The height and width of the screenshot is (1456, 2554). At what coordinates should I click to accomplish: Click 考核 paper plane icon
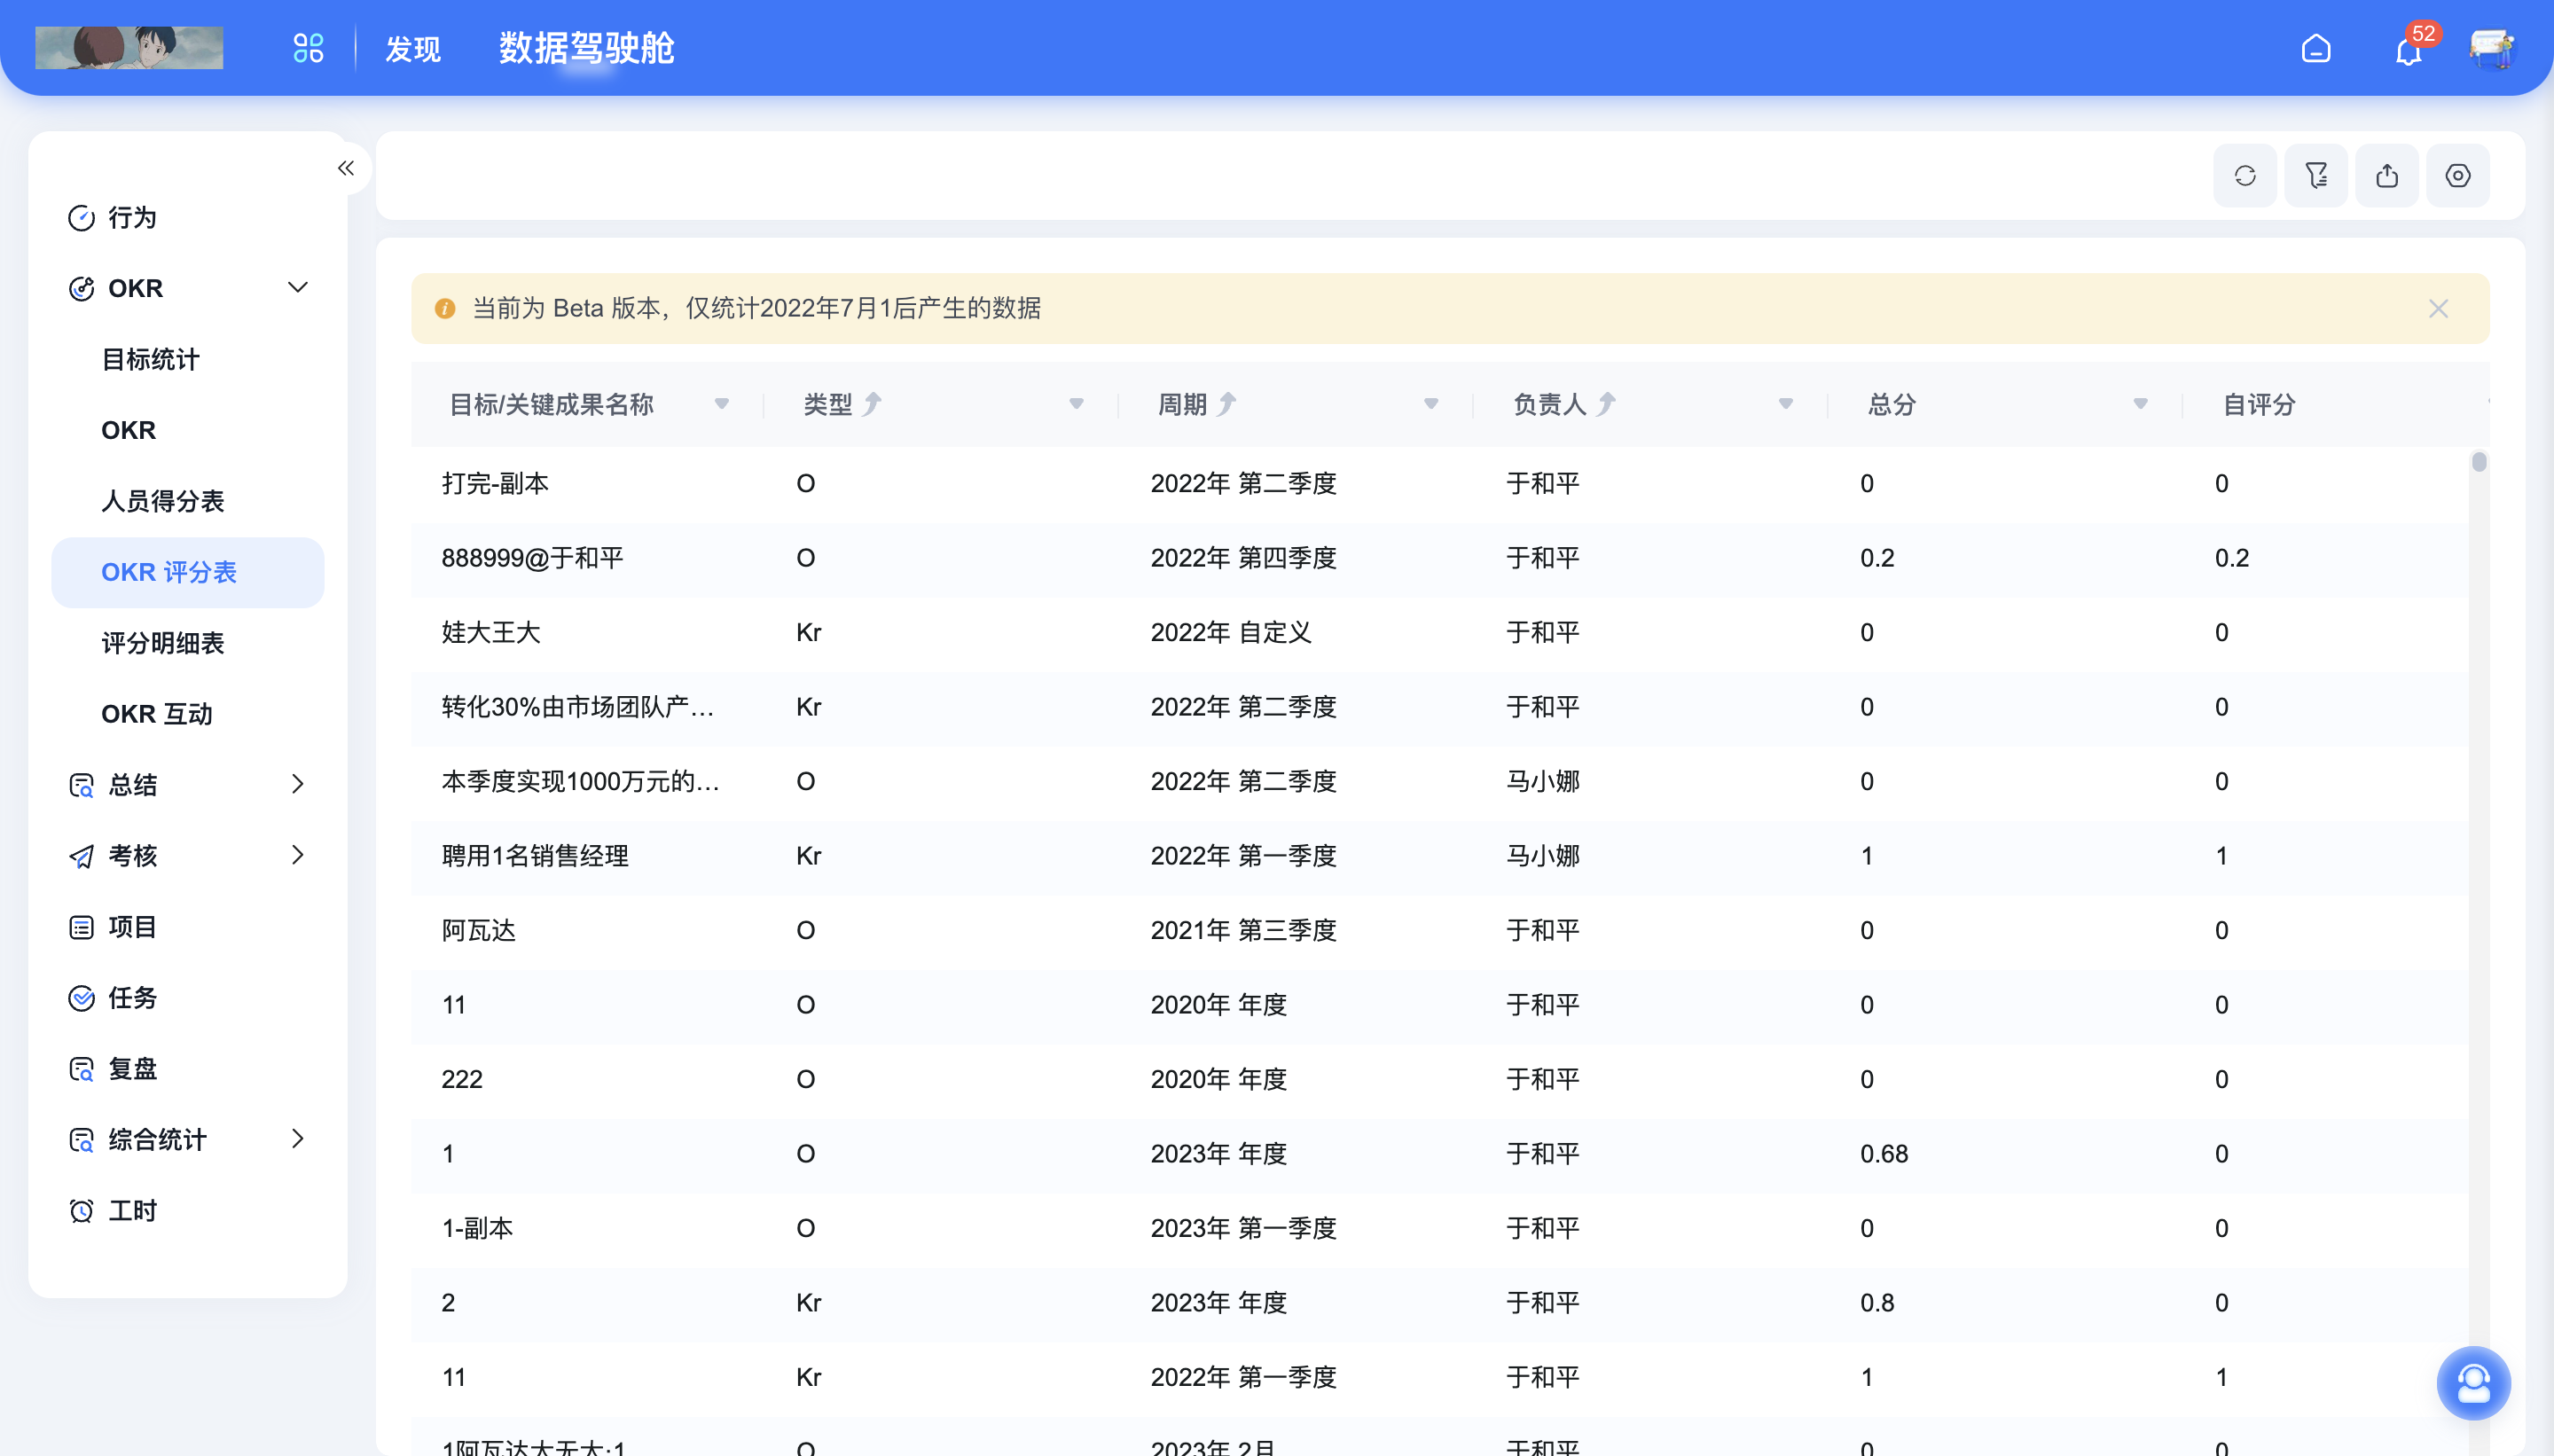[81, 856]
